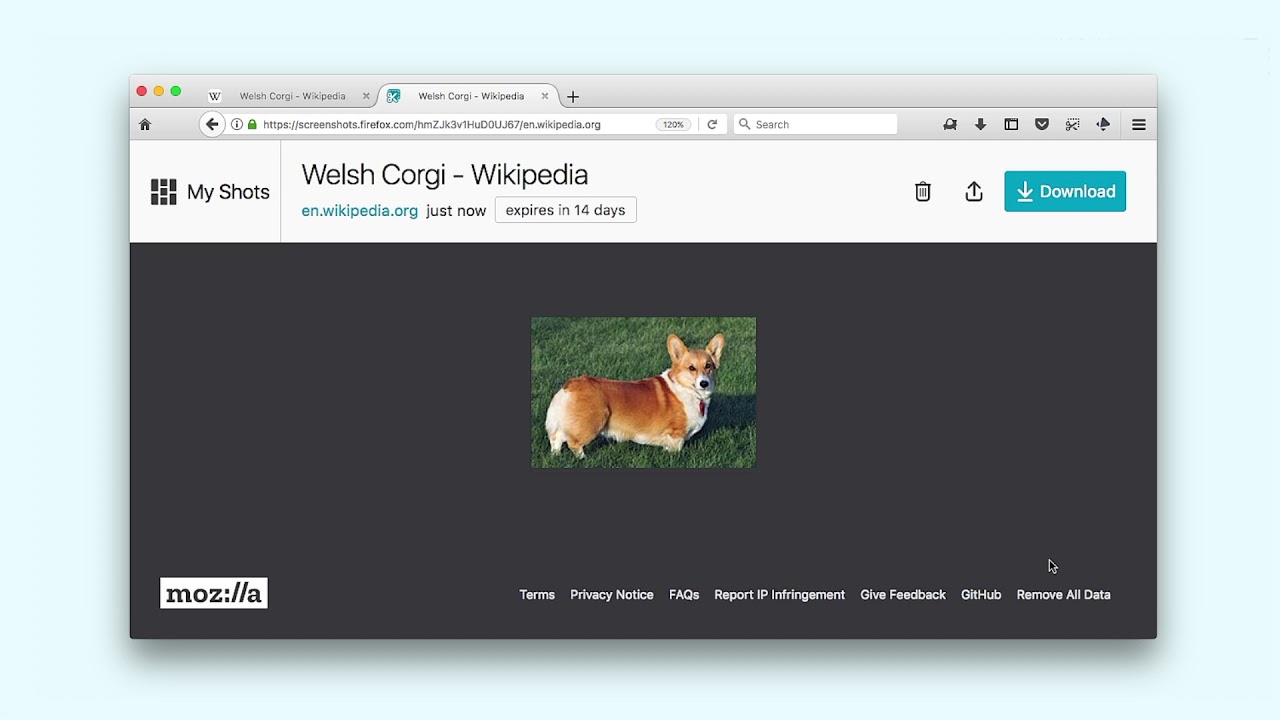1280x720 pixels.
Task: Focus the browser Search field
Action: coord(816,124)
